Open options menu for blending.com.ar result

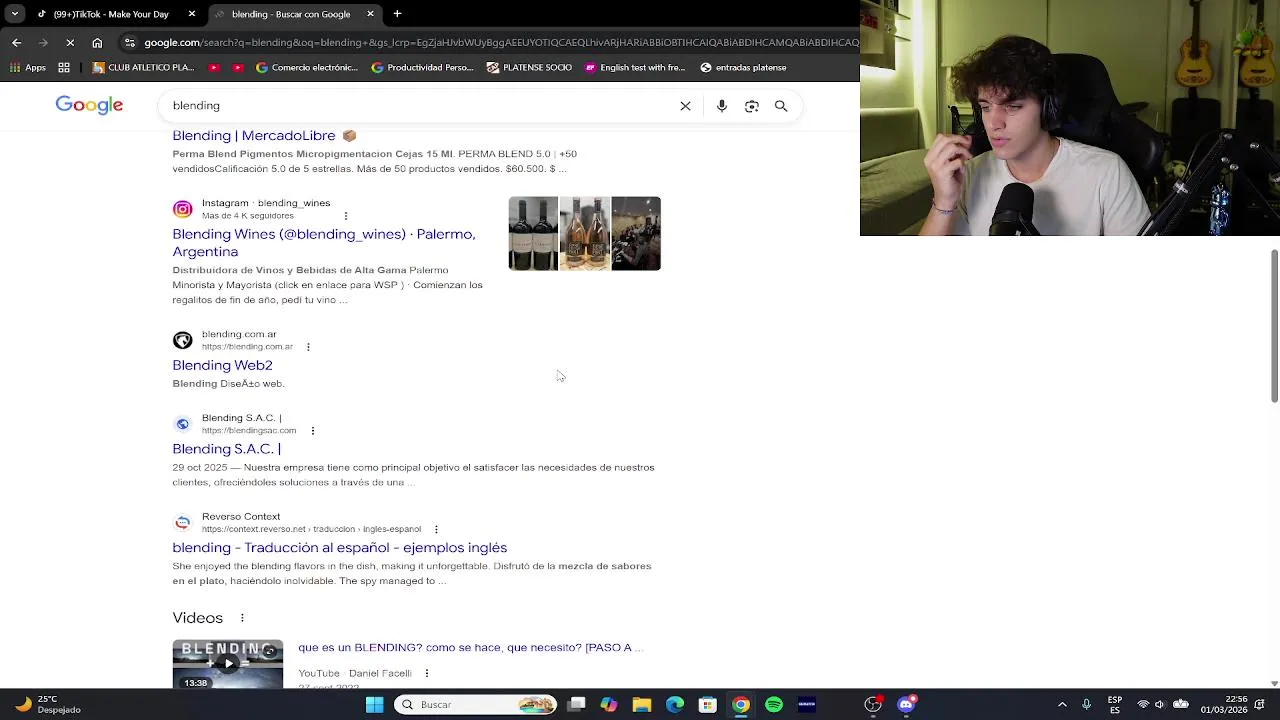coord(308,347)
